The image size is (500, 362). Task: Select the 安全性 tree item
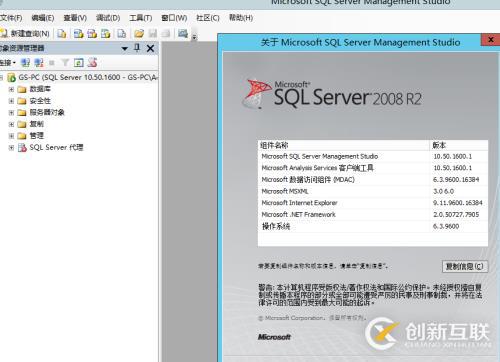40,101
